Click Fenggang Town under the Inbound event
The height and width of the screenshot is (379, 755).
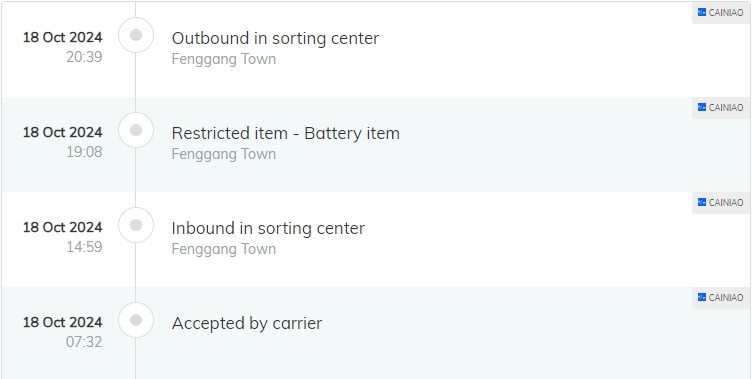pyautogui.click(x=224, y=249)
